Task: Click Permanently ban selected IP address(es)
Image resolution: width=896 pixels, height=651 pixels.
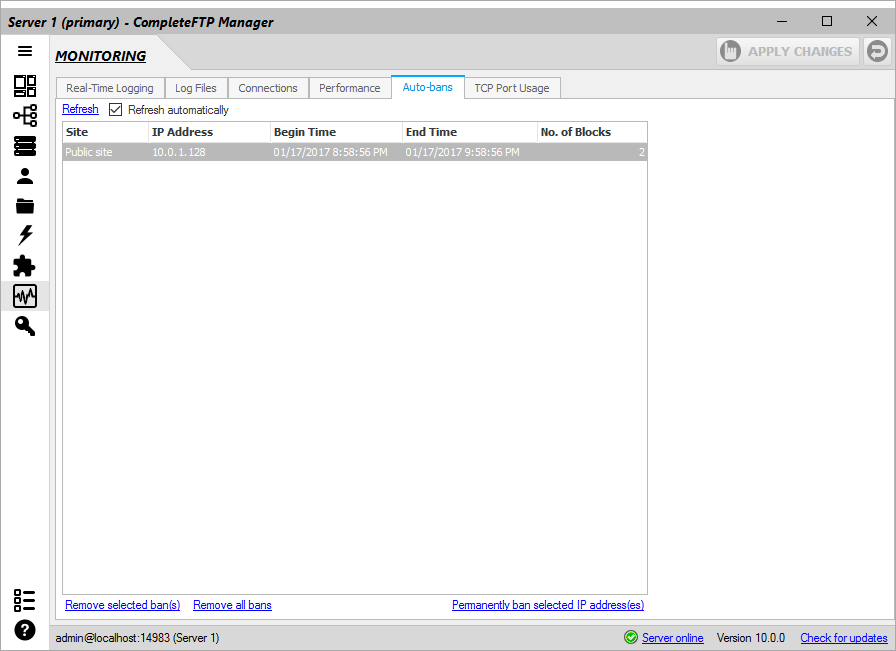Action: 548,605
